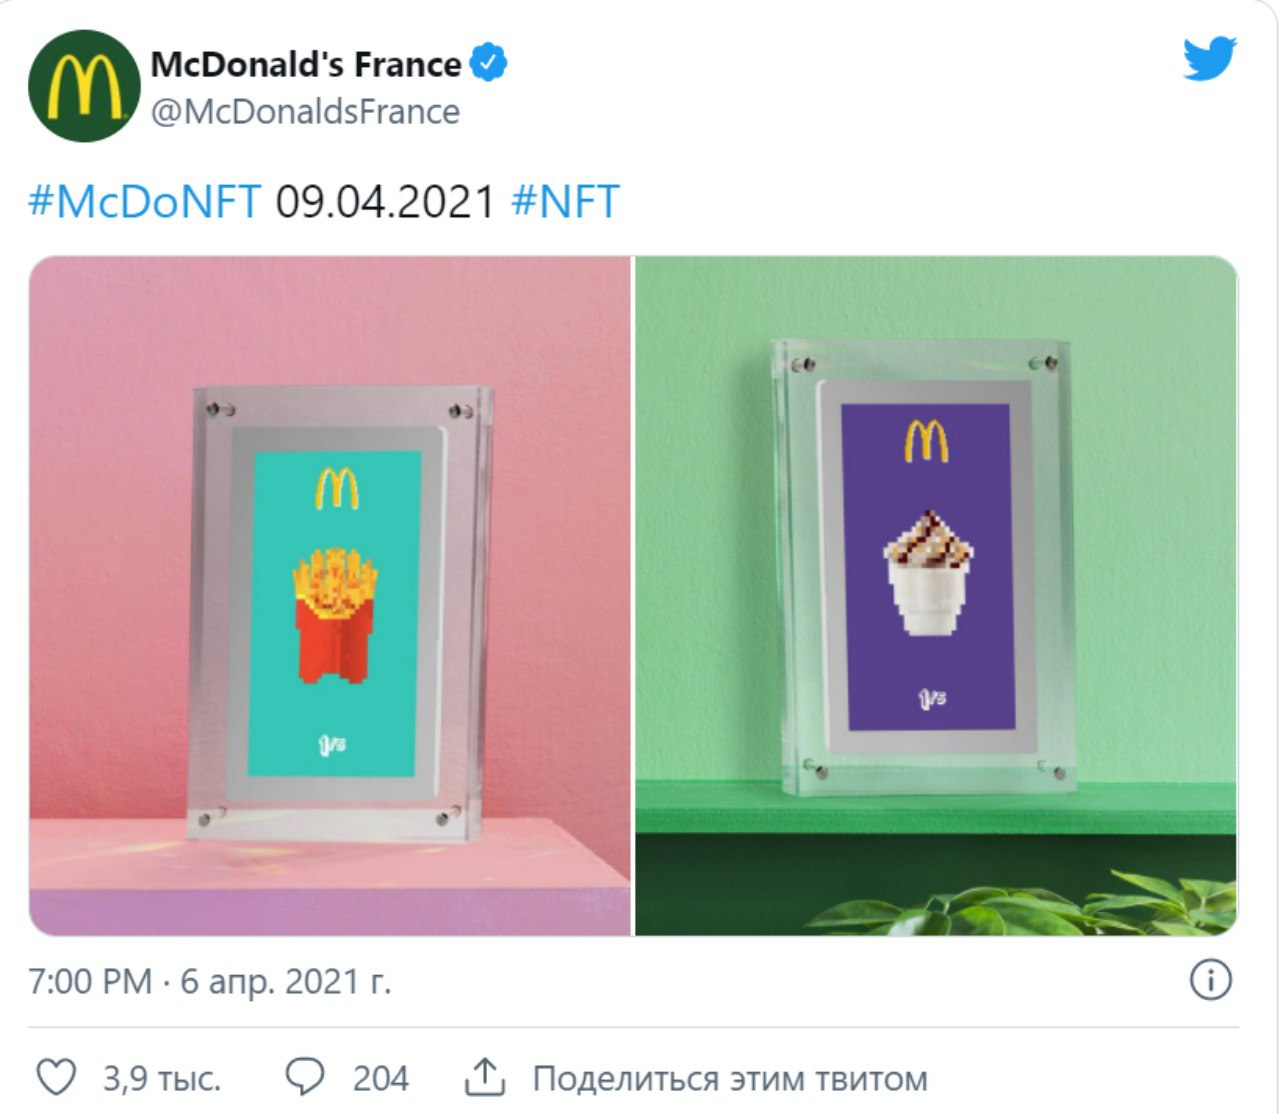Click the Twitter bird logo
Viewport: 1280px width, 1114px height.
coord(1210,59)
